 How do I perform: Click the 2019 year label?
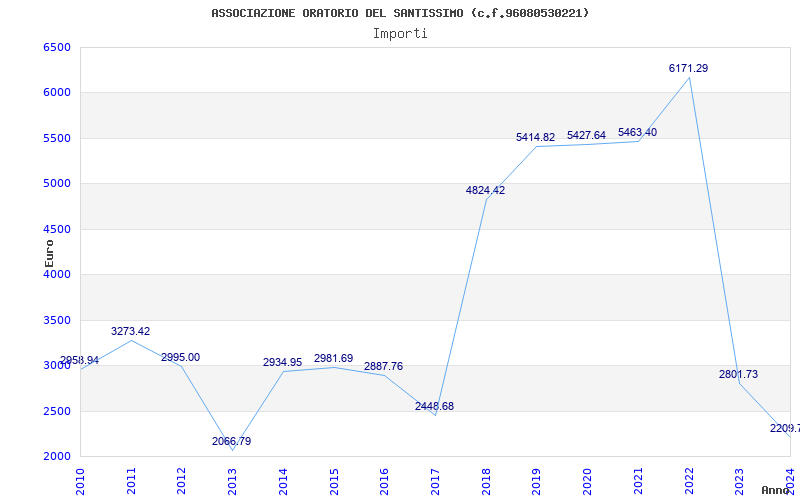536,481
